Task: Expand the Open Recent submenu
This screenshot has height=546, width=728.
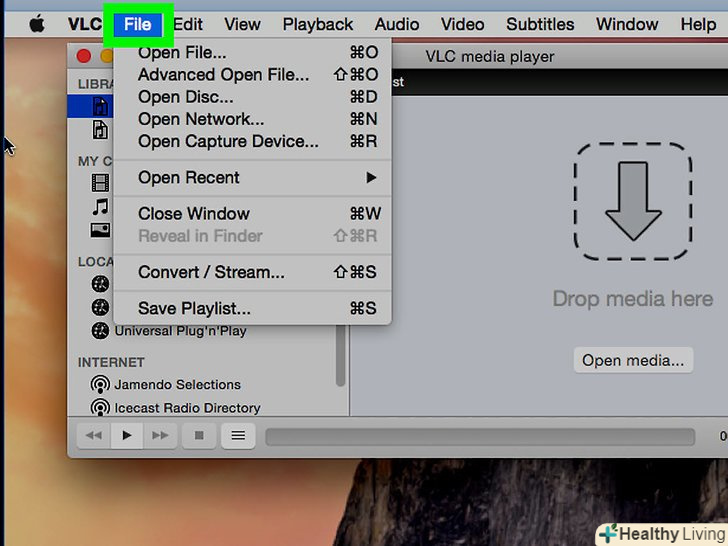Action: [252, 178]
